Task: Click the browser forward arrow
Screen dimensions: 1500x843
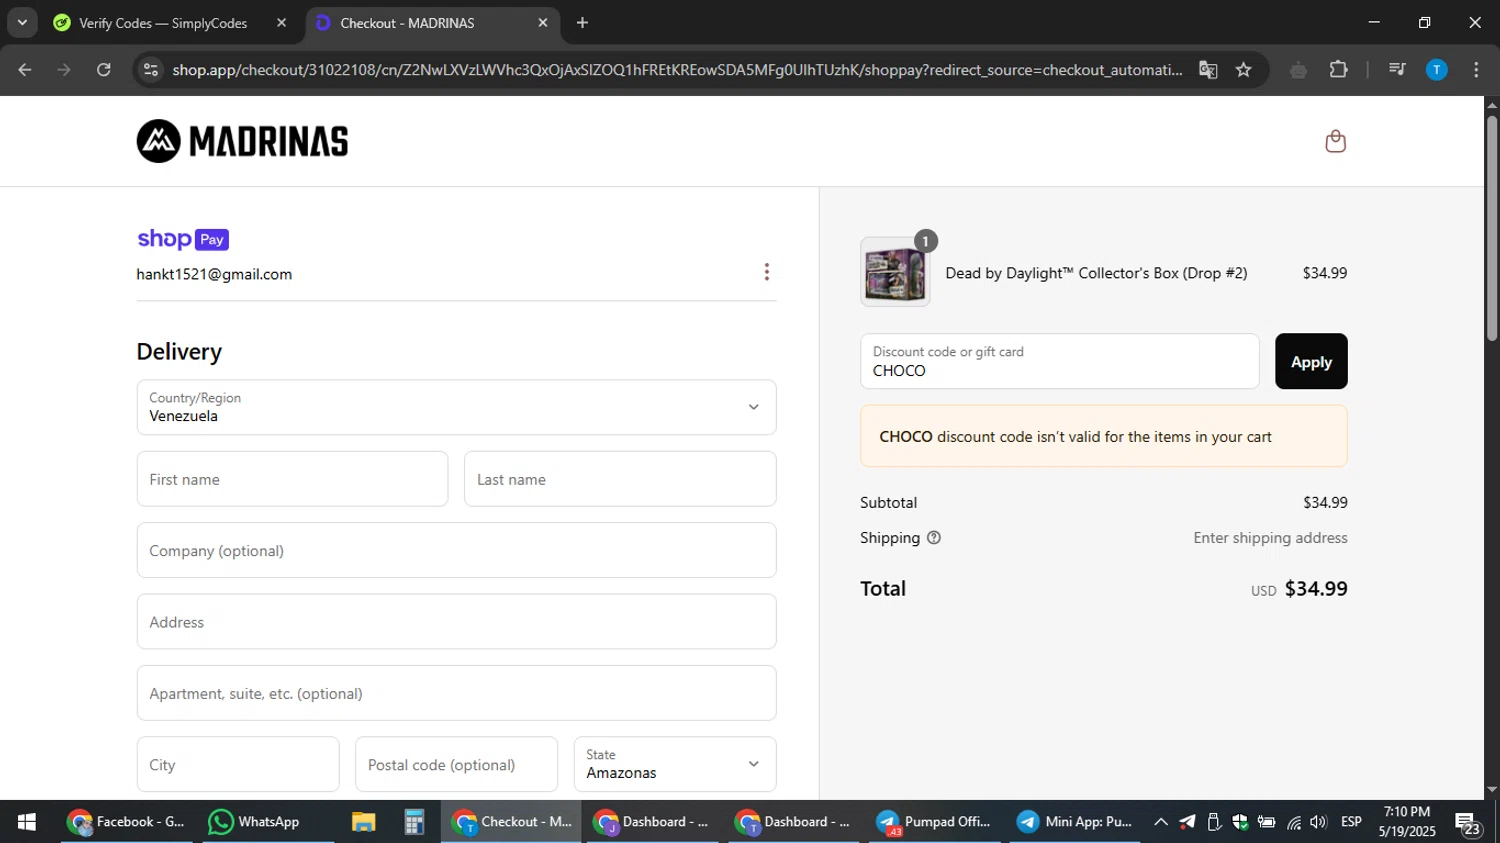Action: point(64,69)
